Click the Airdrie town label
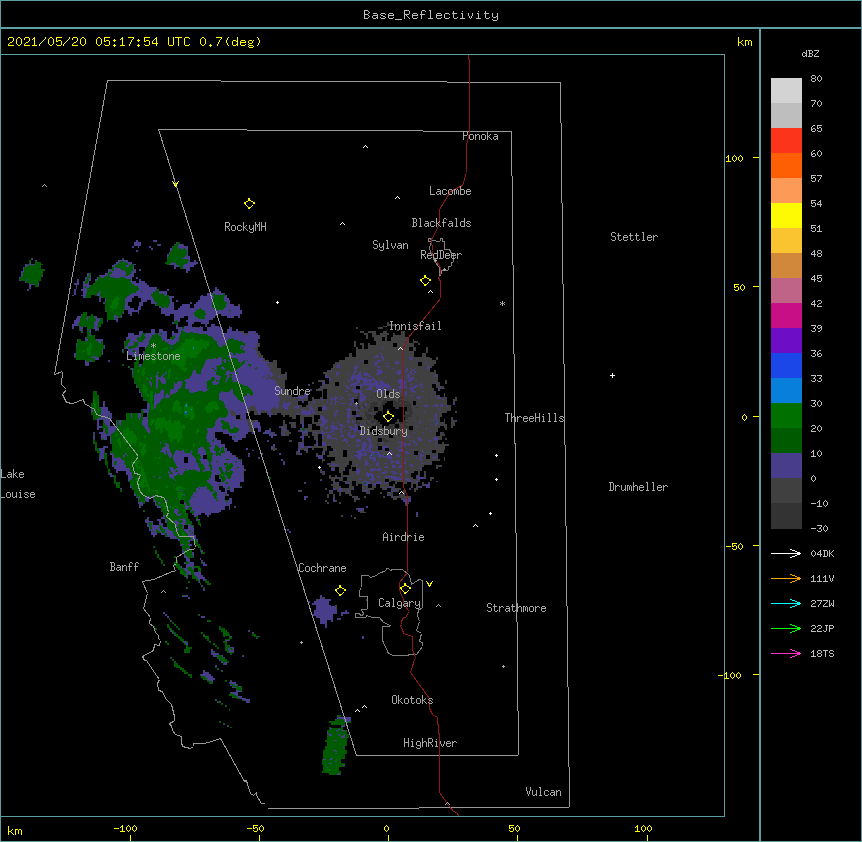 point(404,537)
